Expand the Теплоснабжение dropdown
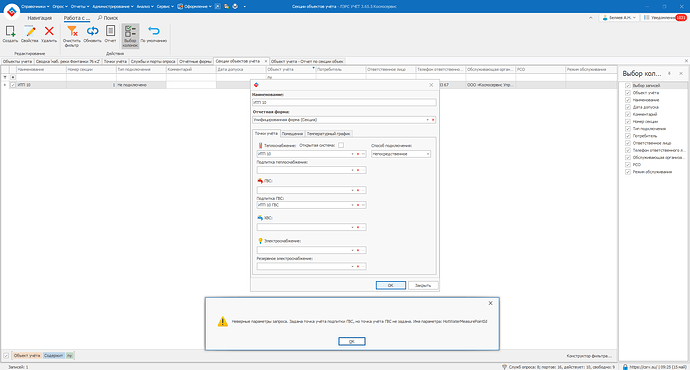 tap(352, 154)
